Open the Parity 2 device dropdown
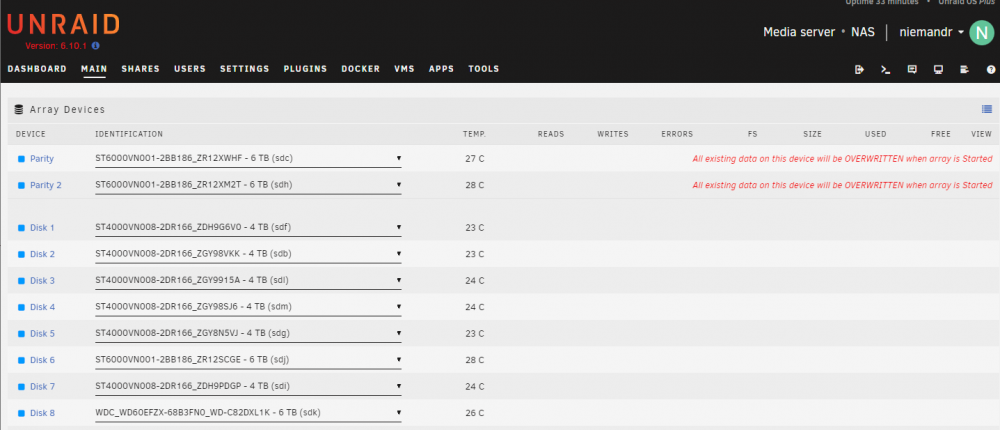This screenshot has height=430, width=1000. pyautogui.click(x=248, y=185)
